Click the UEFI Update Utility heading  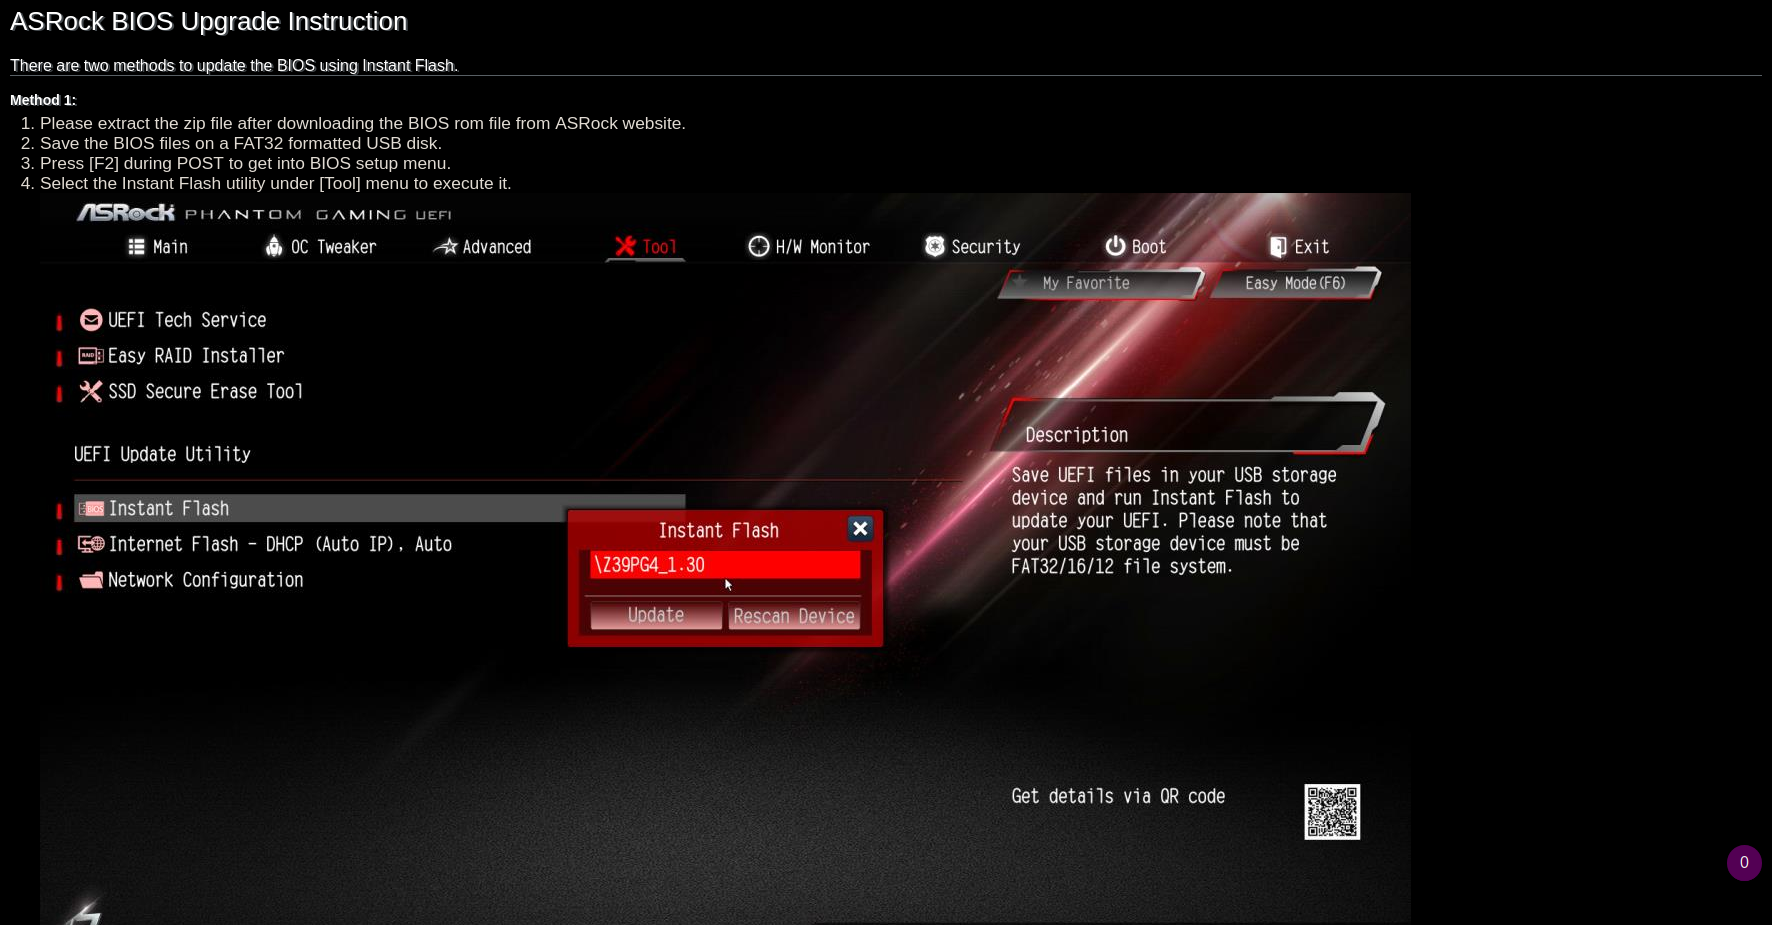162,455
